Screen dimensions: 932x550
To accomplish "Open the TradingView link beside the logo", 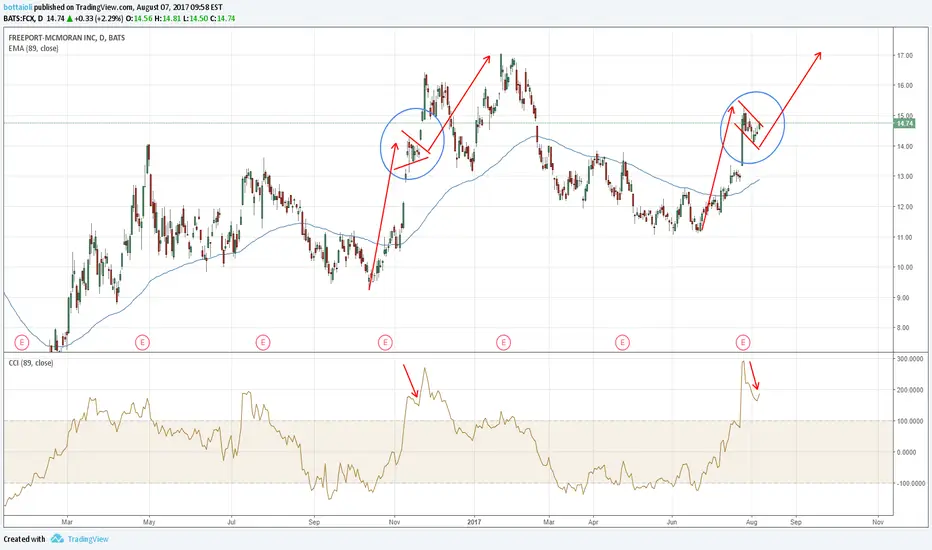I will pyautogui.click(x=88, y=539).
